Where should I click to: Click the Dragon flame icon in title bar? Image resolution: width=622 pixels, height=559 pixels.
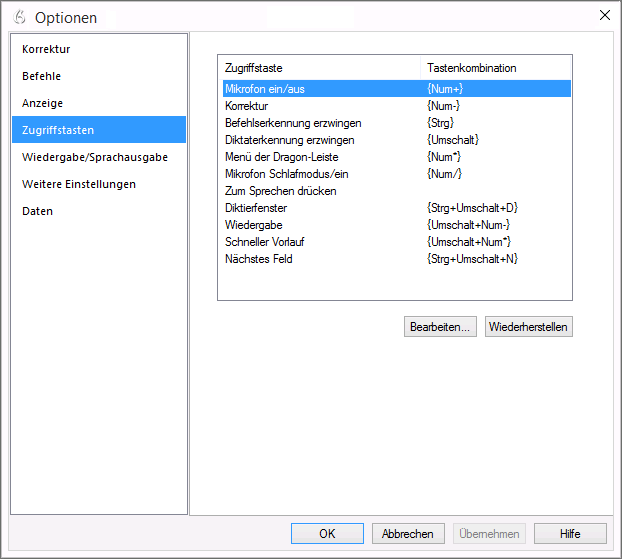point(19,17)
